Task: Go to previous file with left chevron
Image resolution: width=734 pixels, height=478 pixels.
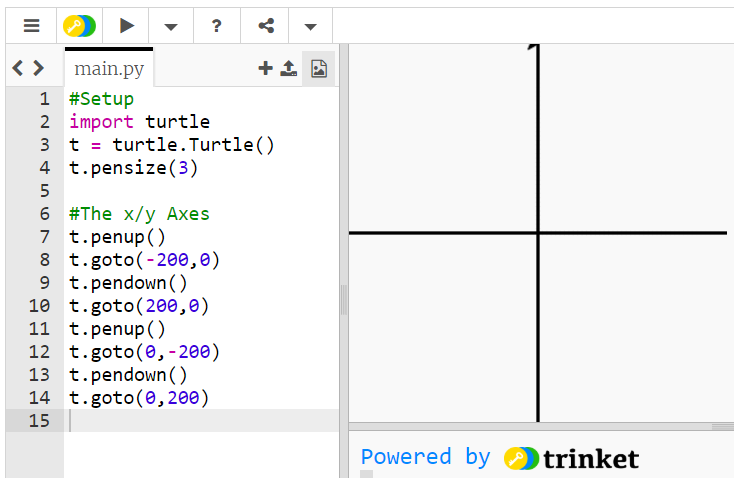Action: coord(17,68)
